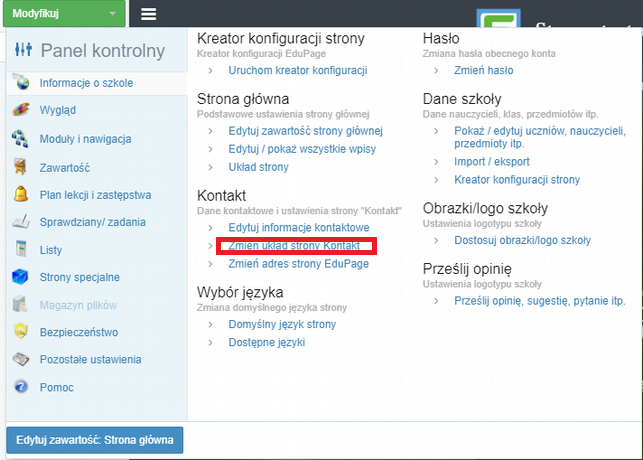Click the sliders icon next to Panel kontrolny
The height and width of the screenshot is (460, 643).
(x=23, y=49)
